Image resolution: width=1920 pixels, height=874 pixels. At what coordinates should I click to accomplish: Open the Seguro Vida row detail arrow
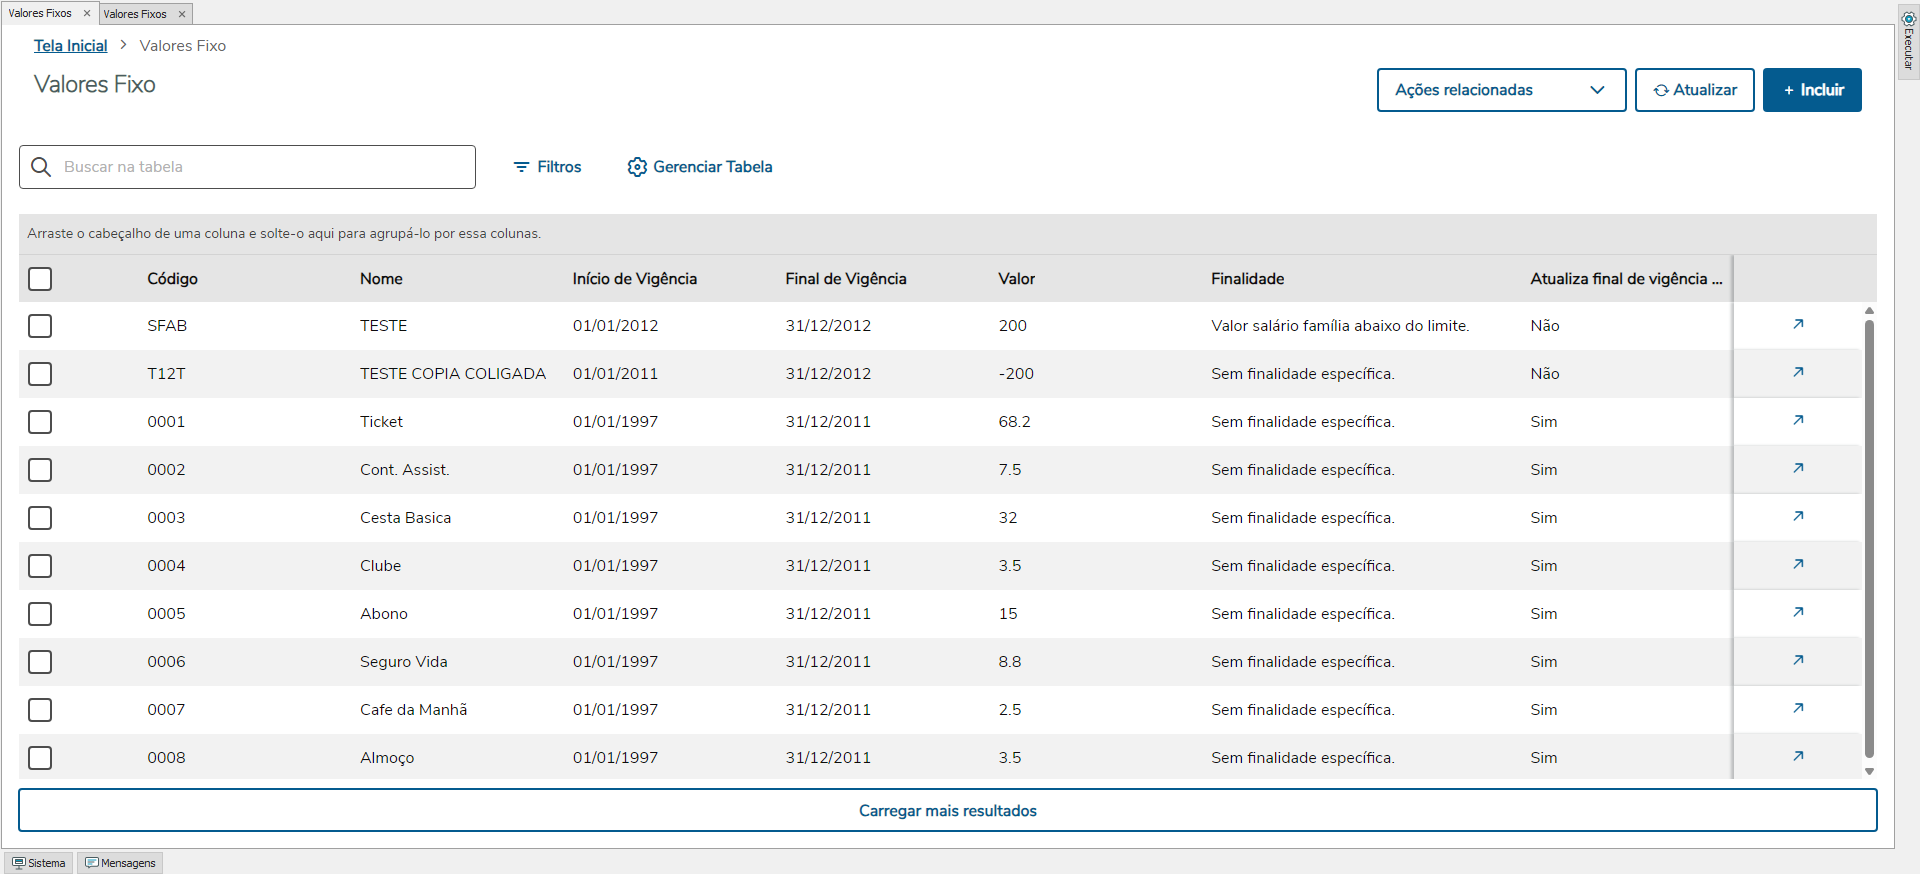[x=1798, y=660]
